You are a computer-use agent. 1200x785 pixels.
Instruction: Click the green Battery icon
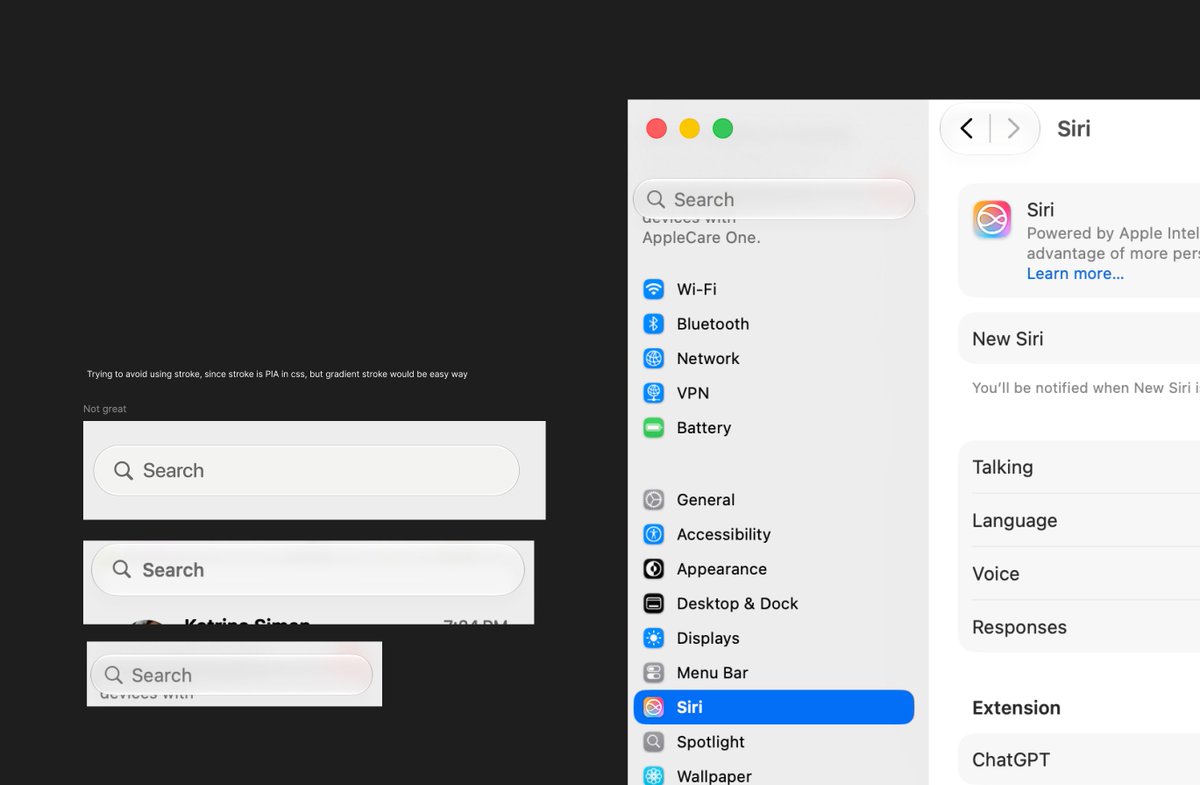[654, 428]
